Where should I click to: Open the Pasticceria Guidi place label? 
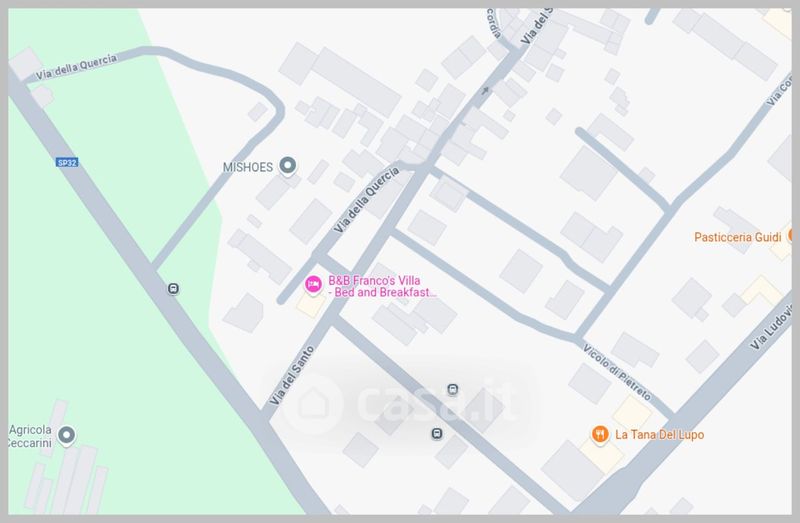pos(737,237)
